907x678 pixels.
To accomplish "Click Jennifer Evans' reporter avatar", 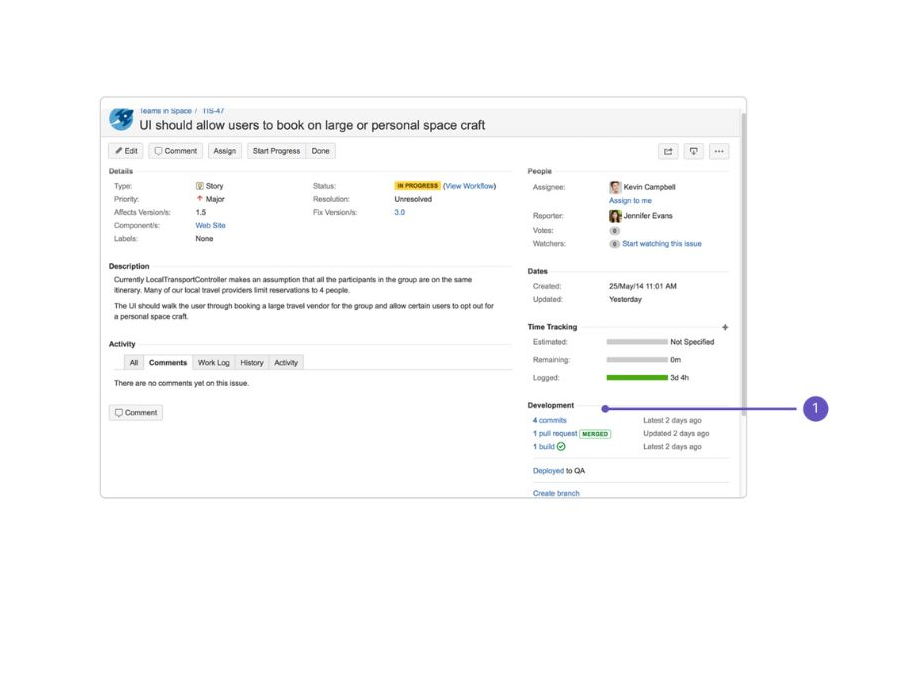I will pos(615,216).
